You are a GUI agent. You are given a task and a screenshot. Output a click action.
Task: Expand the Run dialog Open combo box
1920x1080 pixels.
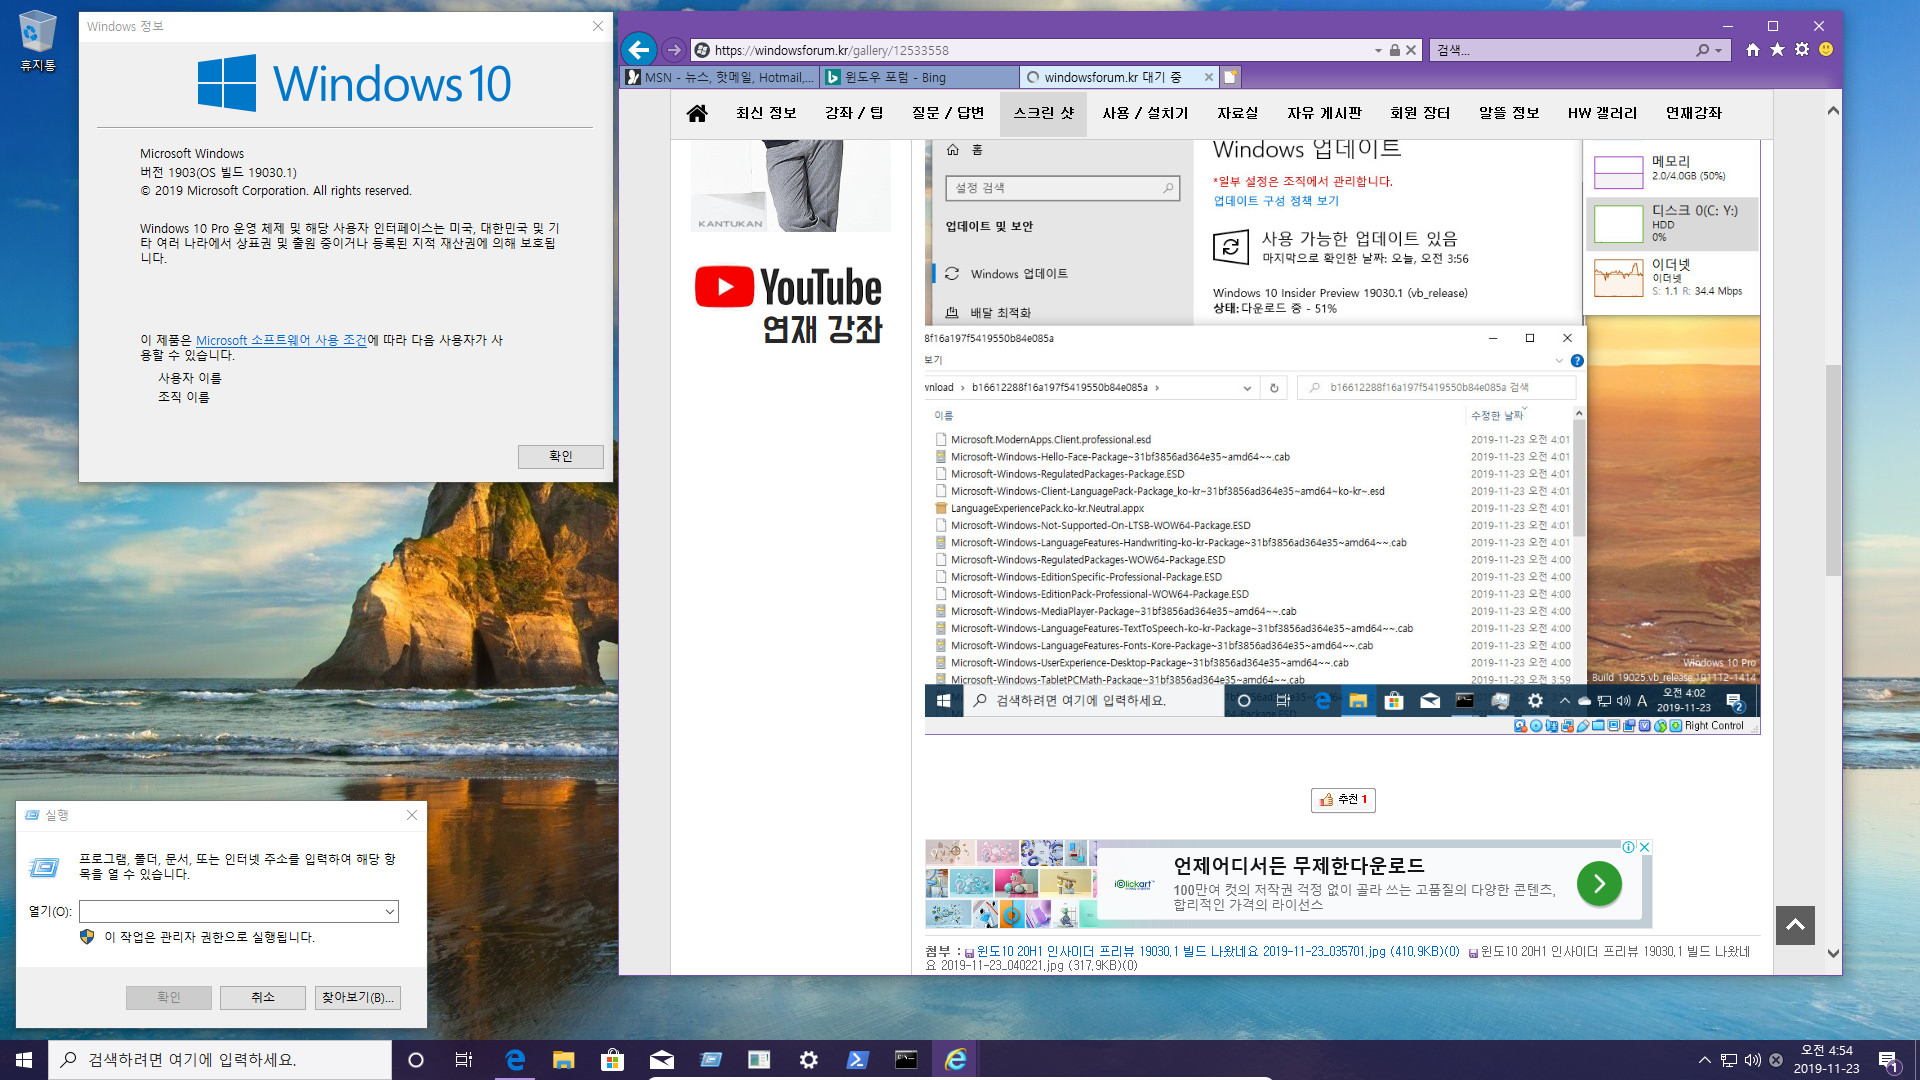389,912
